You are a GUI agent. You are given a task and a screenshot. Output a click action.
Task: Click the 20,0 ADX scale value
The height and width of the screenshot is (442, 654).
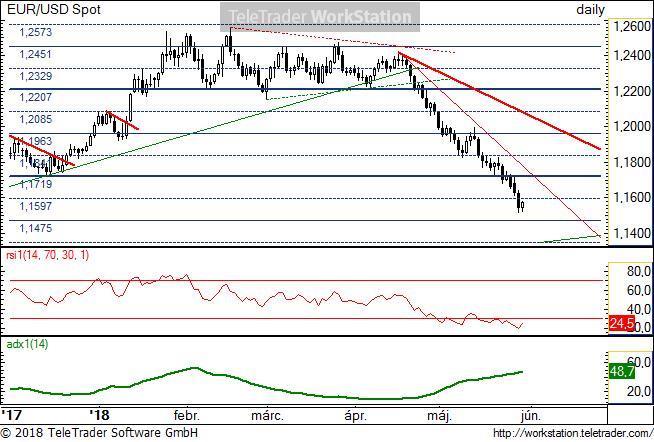[x=639, y=391]
